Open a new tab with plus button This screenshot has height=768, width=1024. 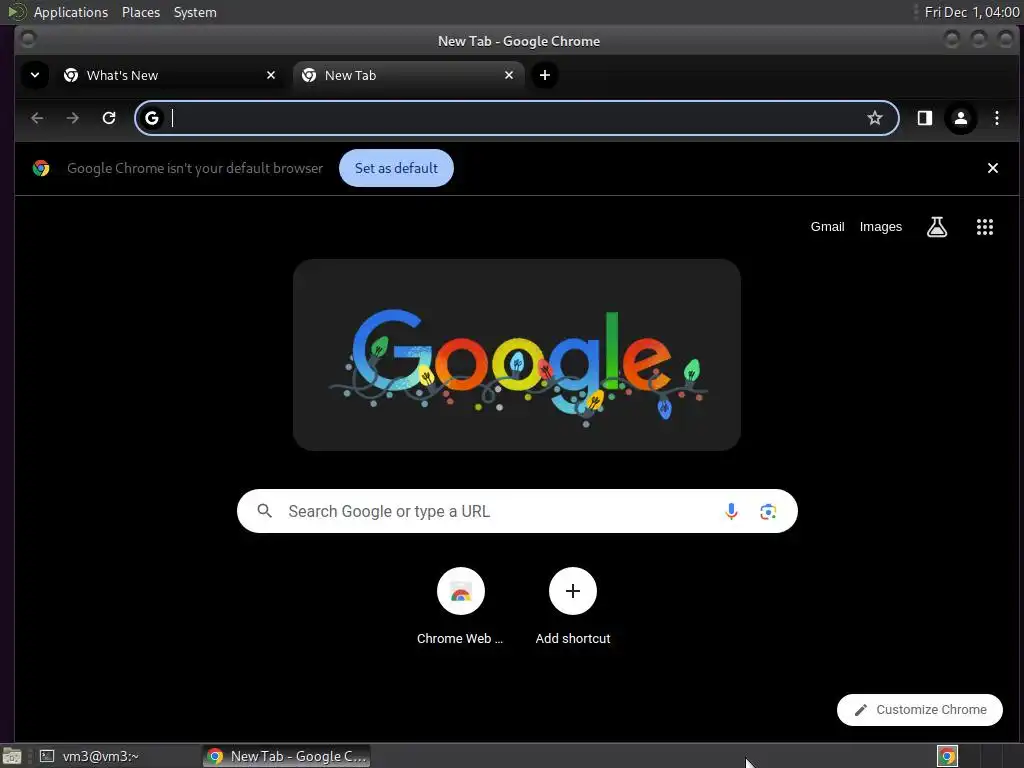[545, 75]
